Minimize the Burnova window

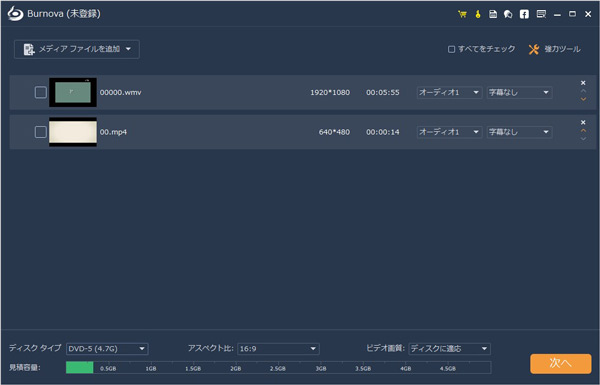pyautogui.click(x=557, y=15)
